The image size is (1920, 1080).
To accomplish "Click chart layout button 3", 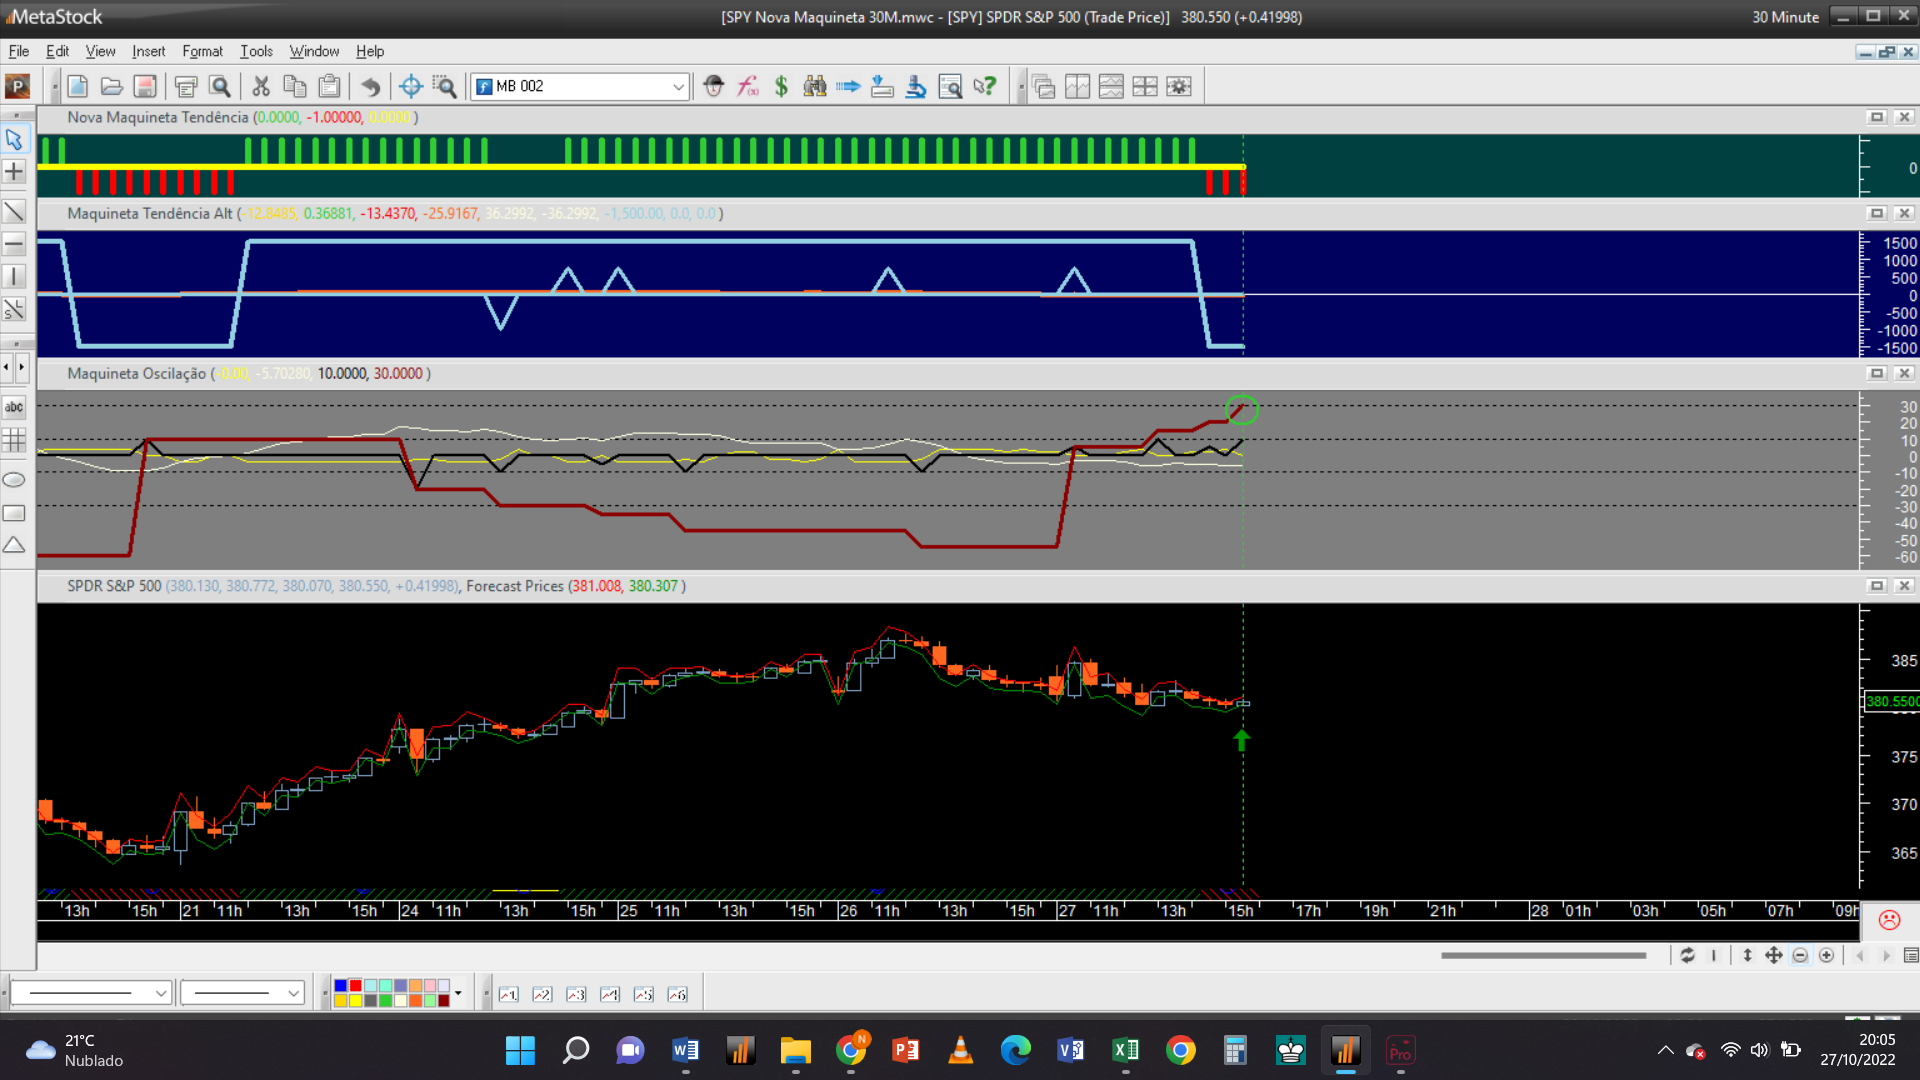I will pos(576,994).
